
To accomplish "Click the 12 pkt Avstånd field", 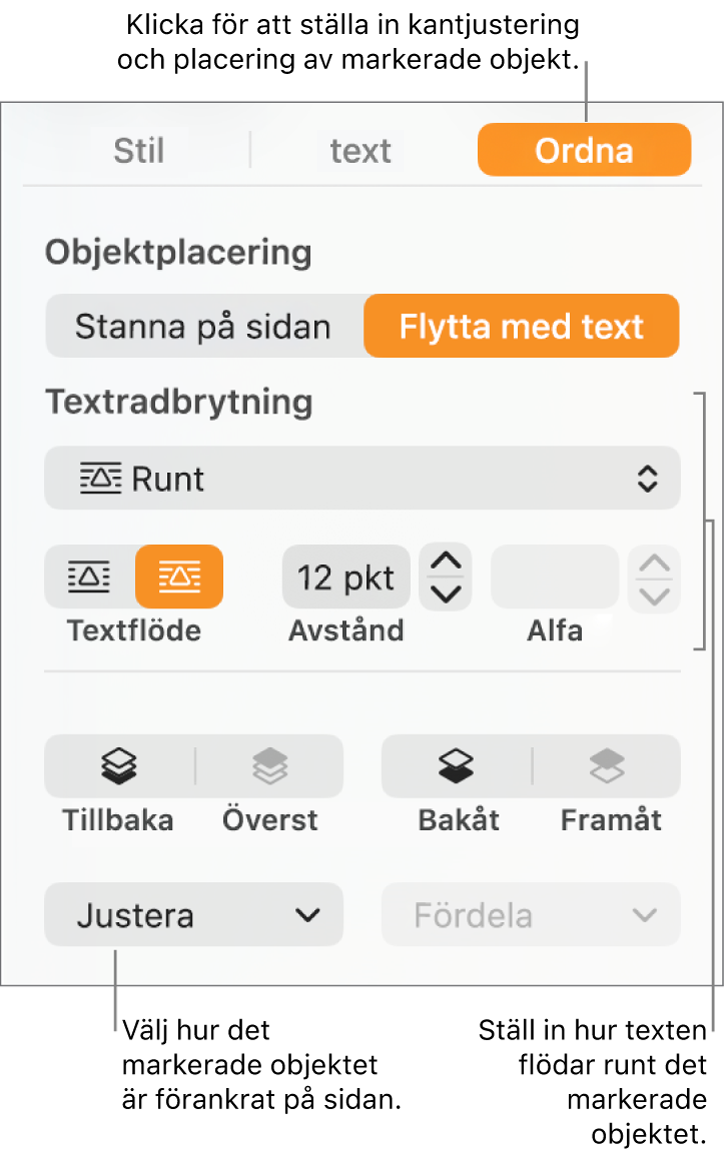I will point(346,577).
